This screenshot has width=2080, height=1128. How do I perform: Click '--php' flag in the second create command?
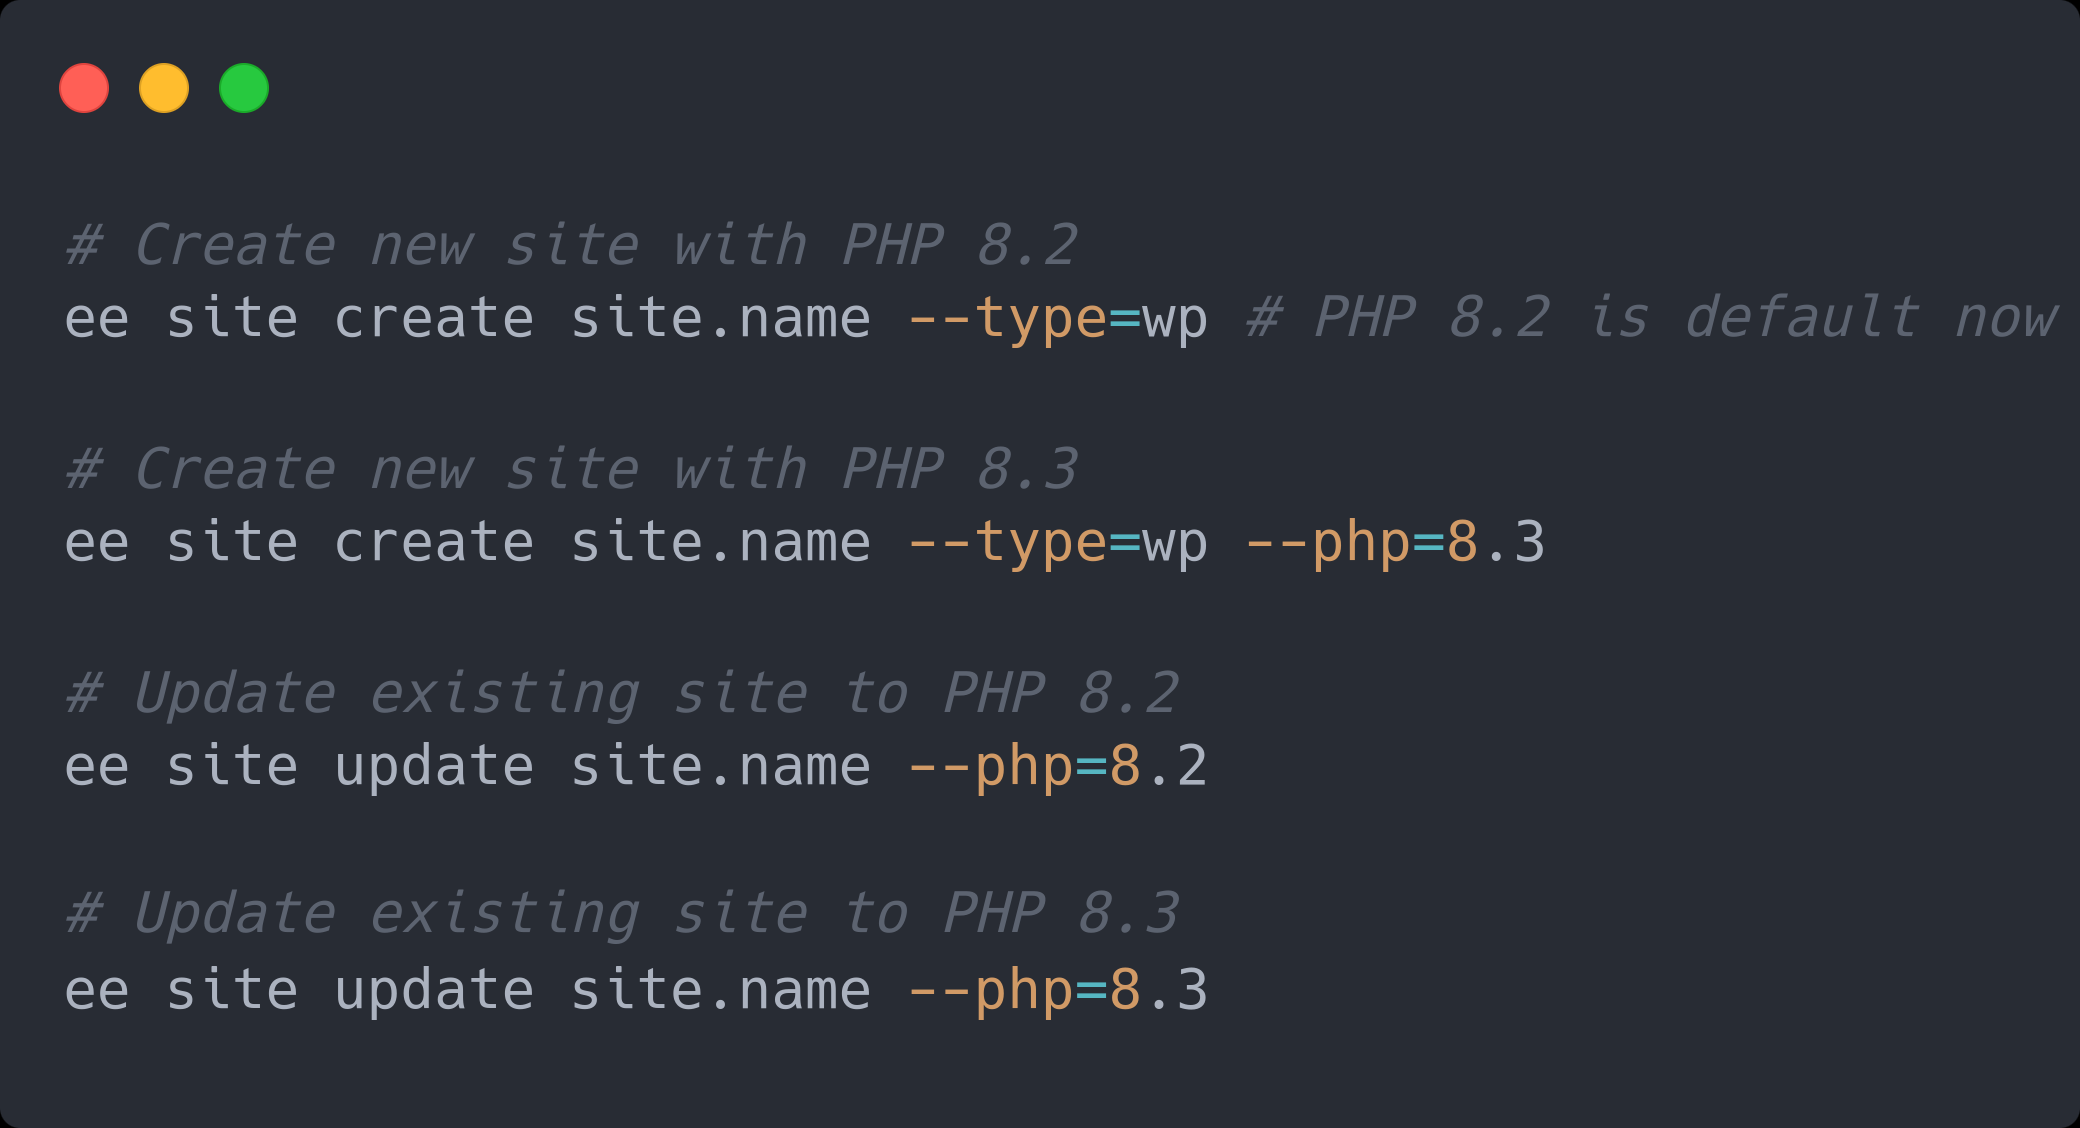(1328, 544)
